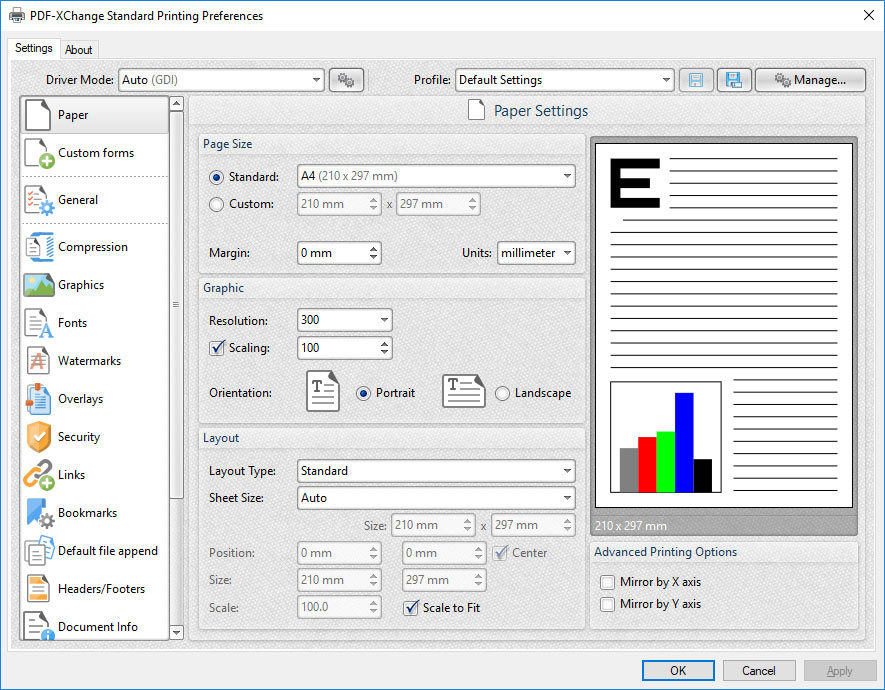Click the driver mode gear icon
The image size is (885, 690).
pyautogui.click(x=346, y=79)
